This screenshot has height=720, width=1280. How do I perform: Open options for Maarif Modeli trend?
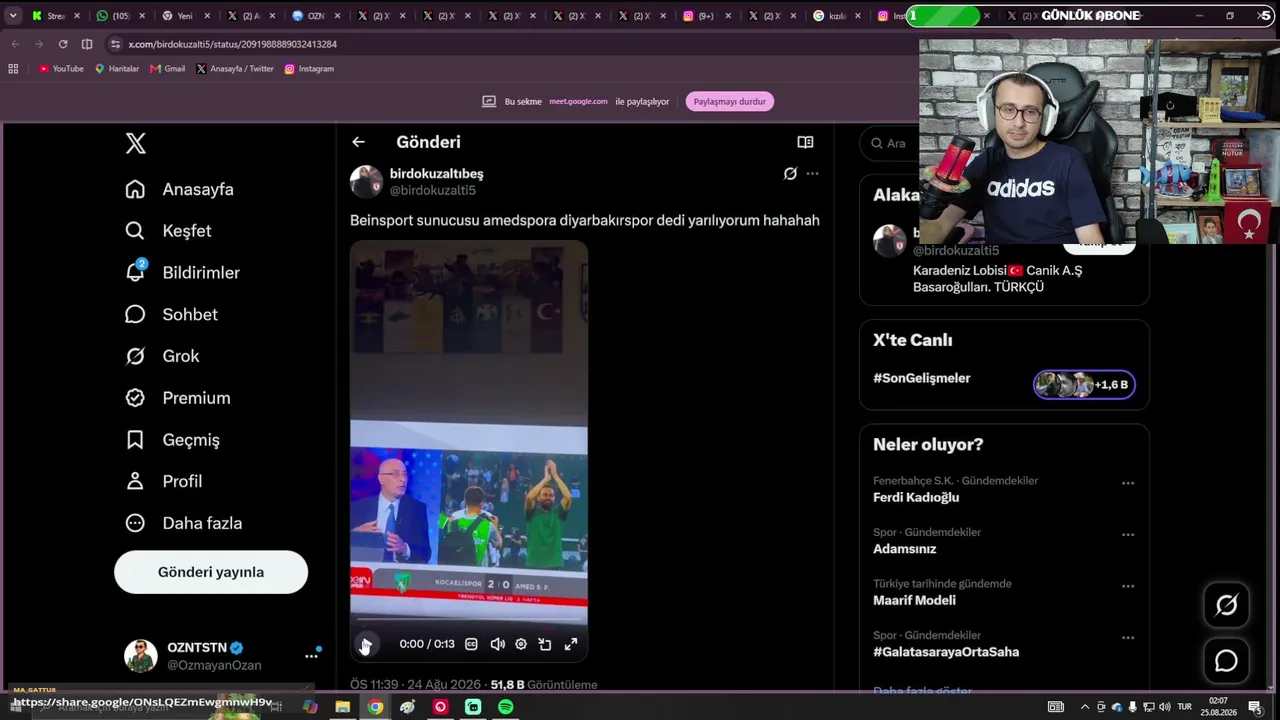1128,586
